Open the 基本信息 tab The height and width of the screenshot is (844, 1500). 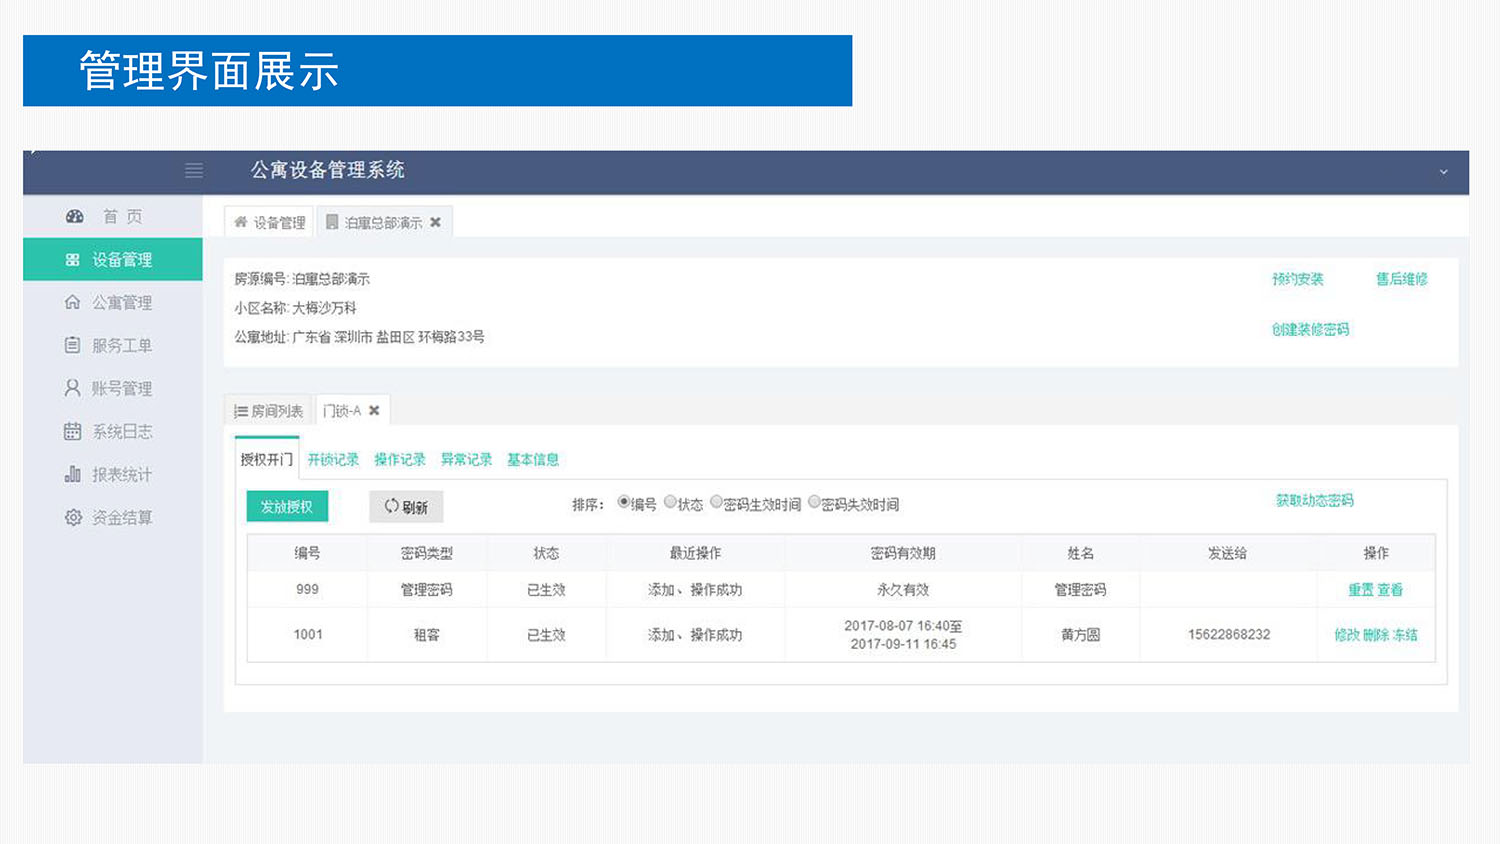[532, 458]
